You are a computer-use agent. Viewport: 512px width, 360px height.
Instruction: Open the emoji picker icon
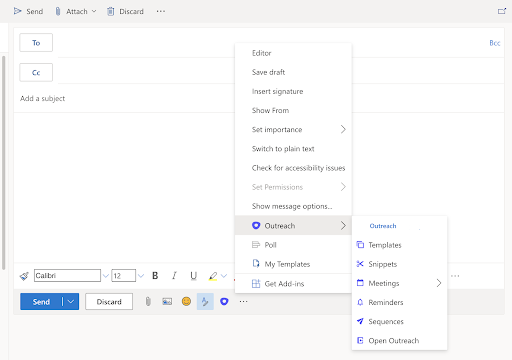point(186,301)
